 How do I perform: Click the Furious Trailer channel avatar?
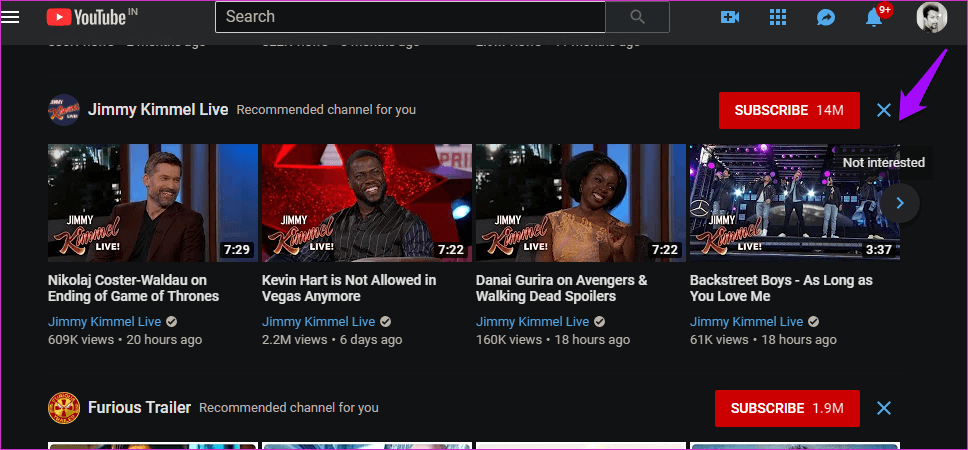(64, 408)
